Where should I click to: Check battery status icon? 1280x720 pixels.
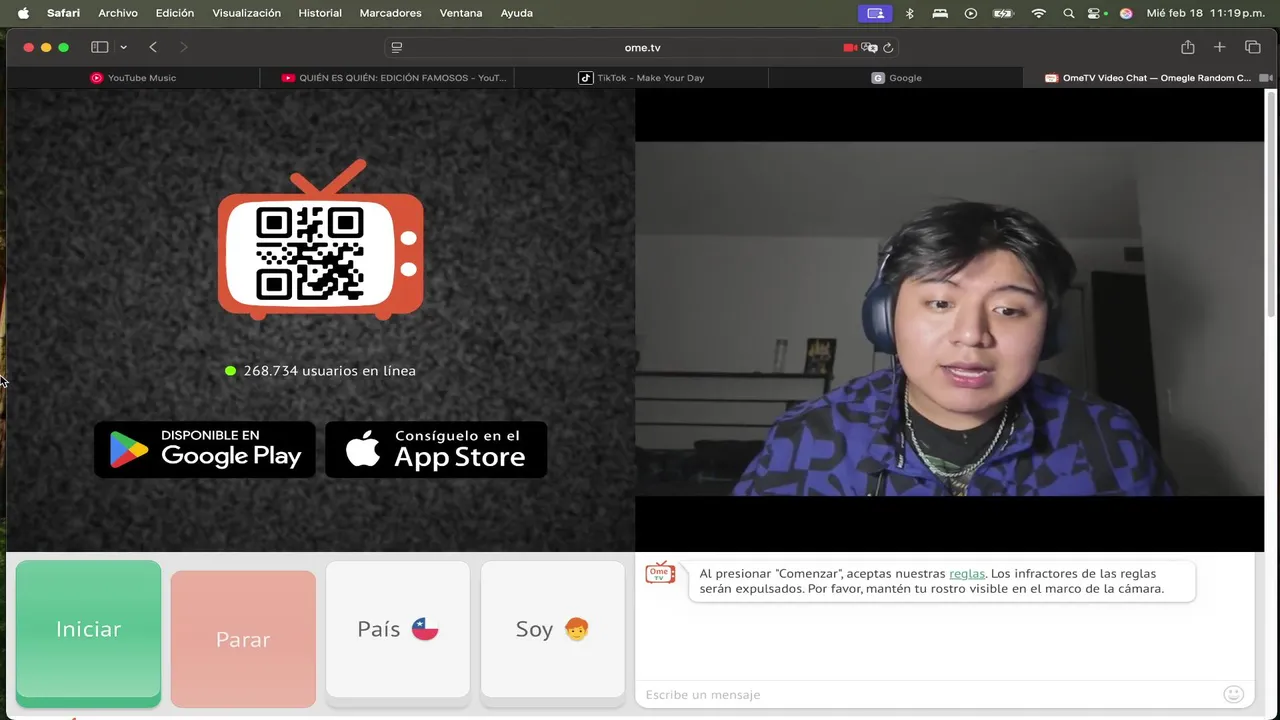(x=1002, y=13)
